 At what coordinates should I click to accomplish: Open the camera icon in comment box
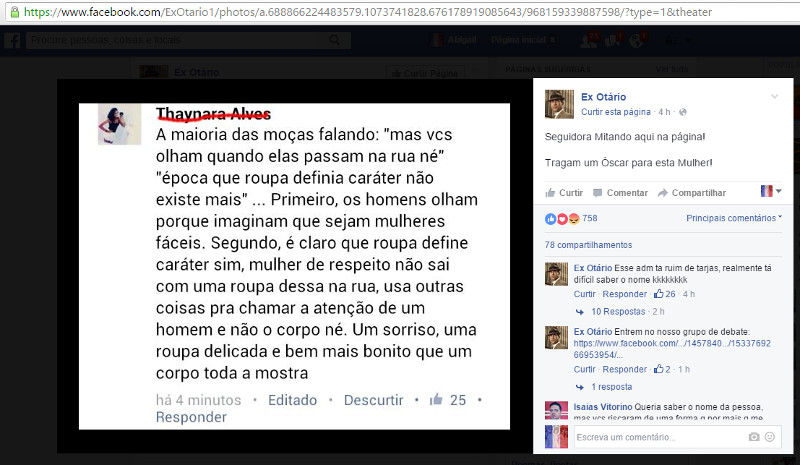(754, 437)
